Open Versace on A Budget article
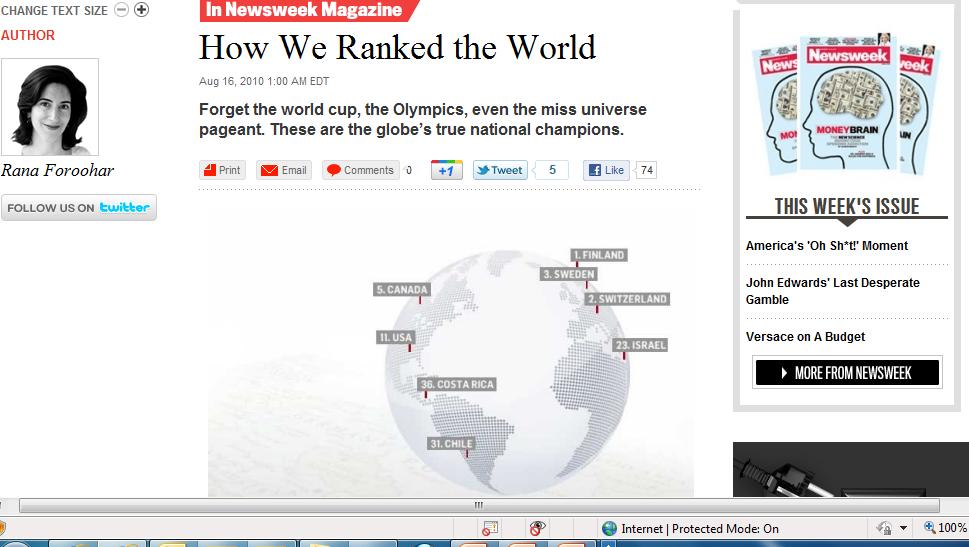The height and width of the screenshot is (547, 969). [805, 337]
